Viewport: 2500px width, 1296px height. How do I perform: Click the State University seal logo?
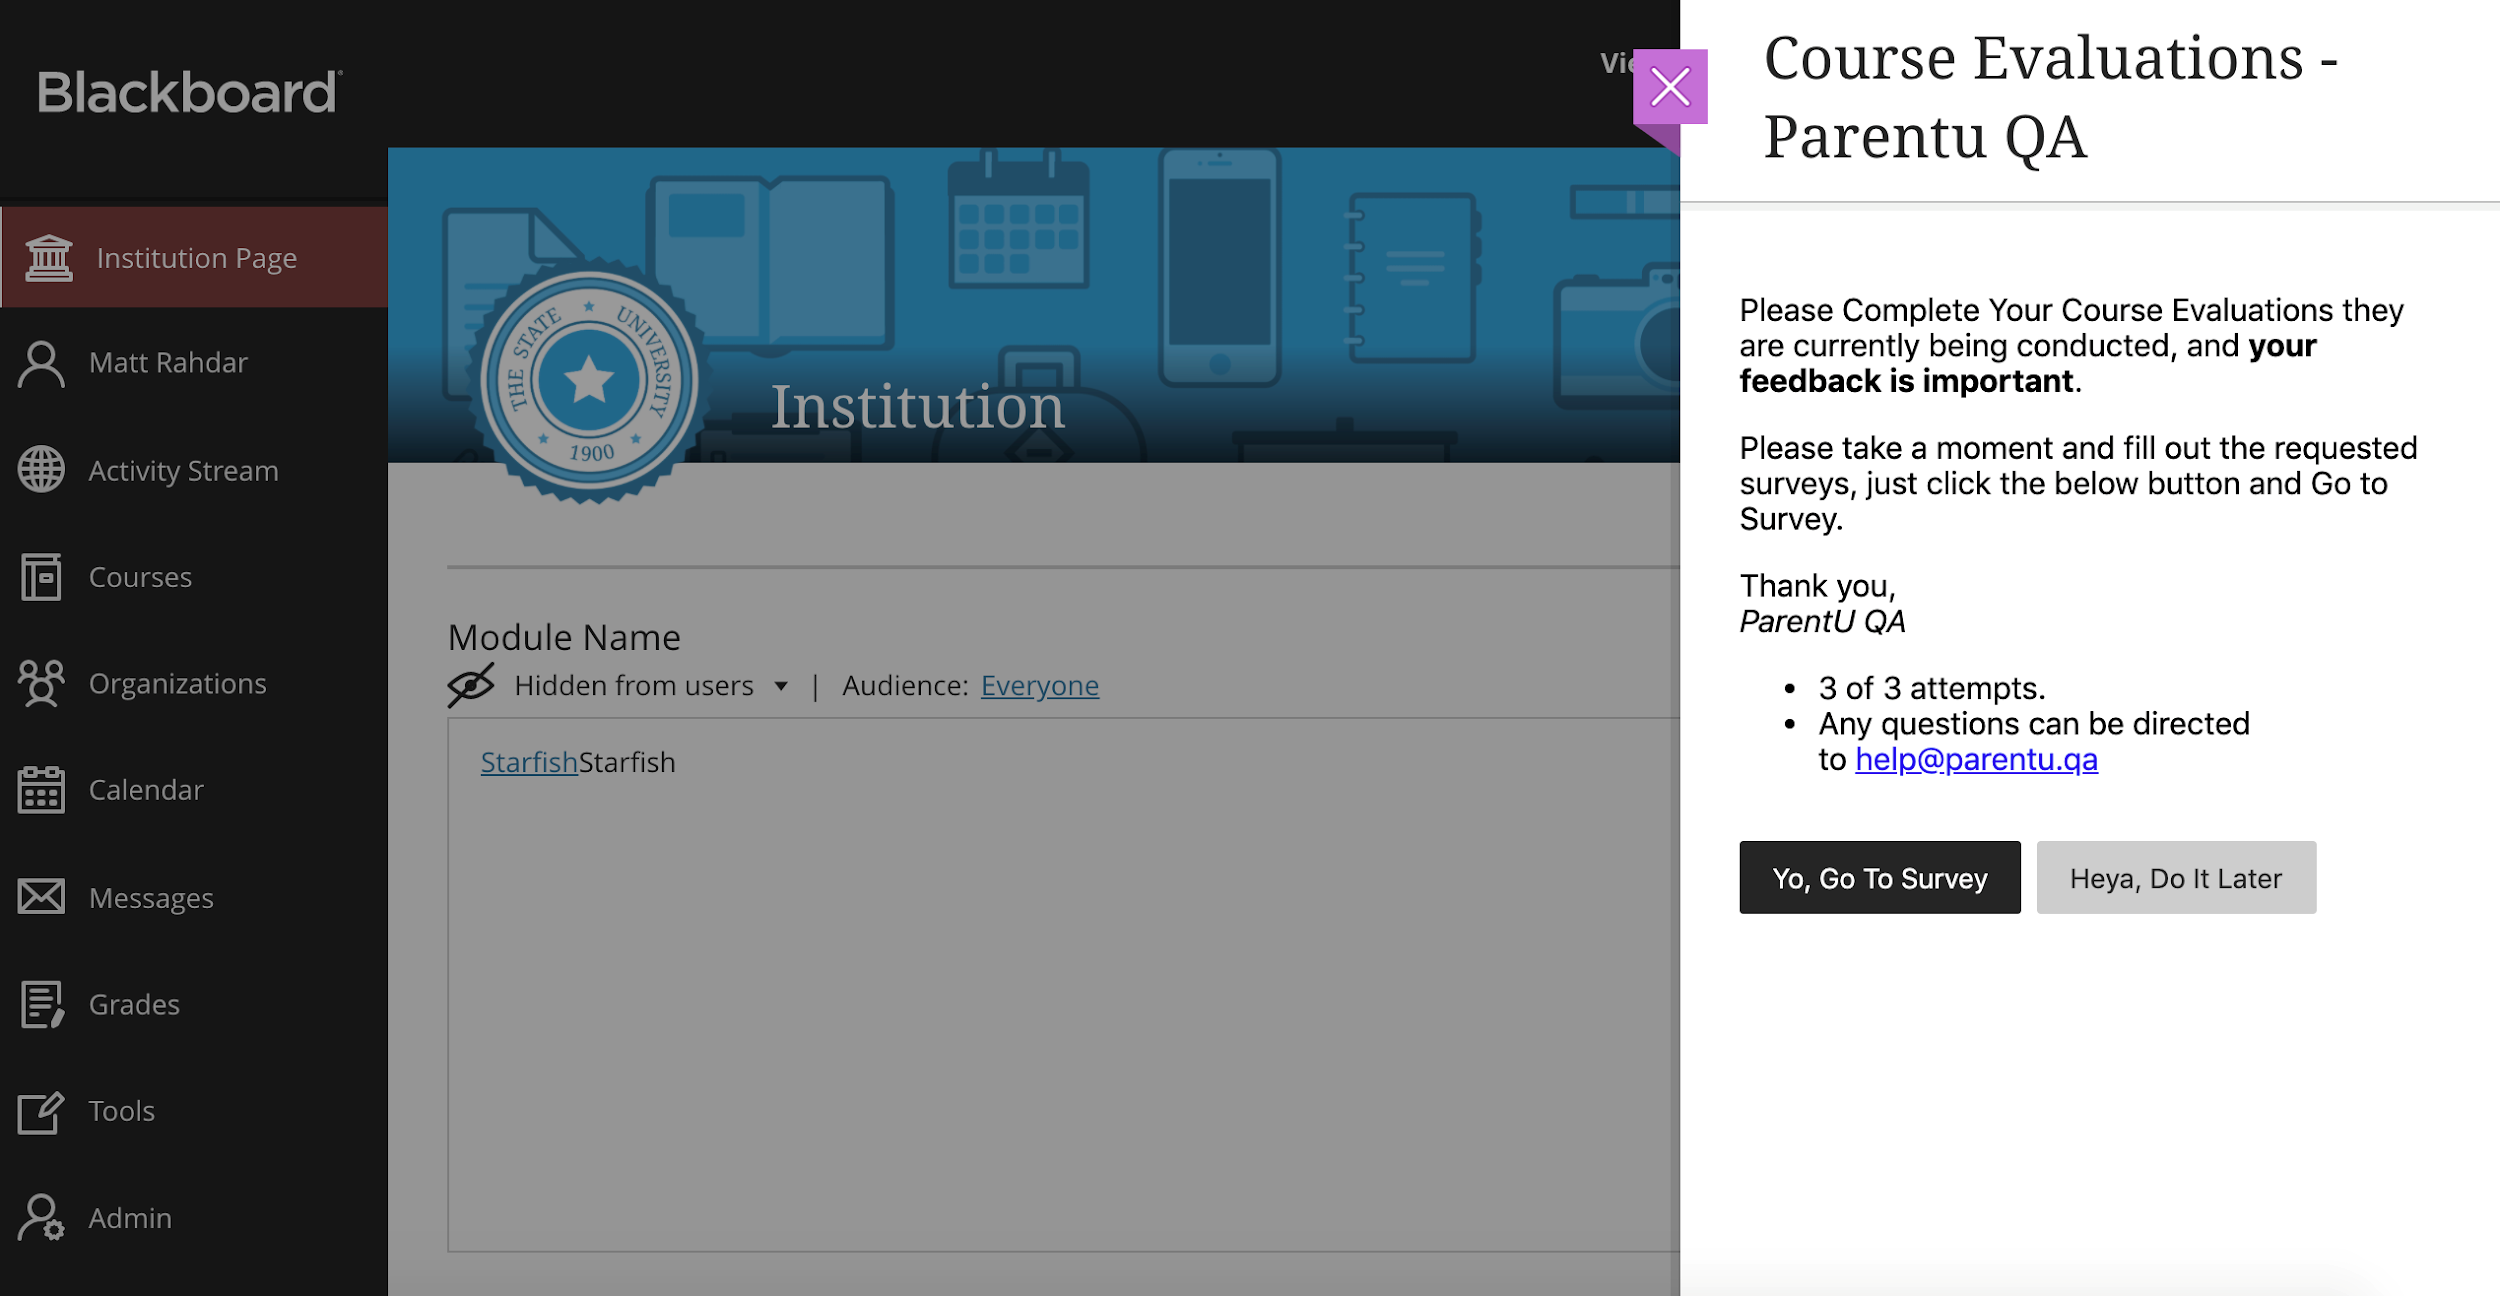click(589, 381)
